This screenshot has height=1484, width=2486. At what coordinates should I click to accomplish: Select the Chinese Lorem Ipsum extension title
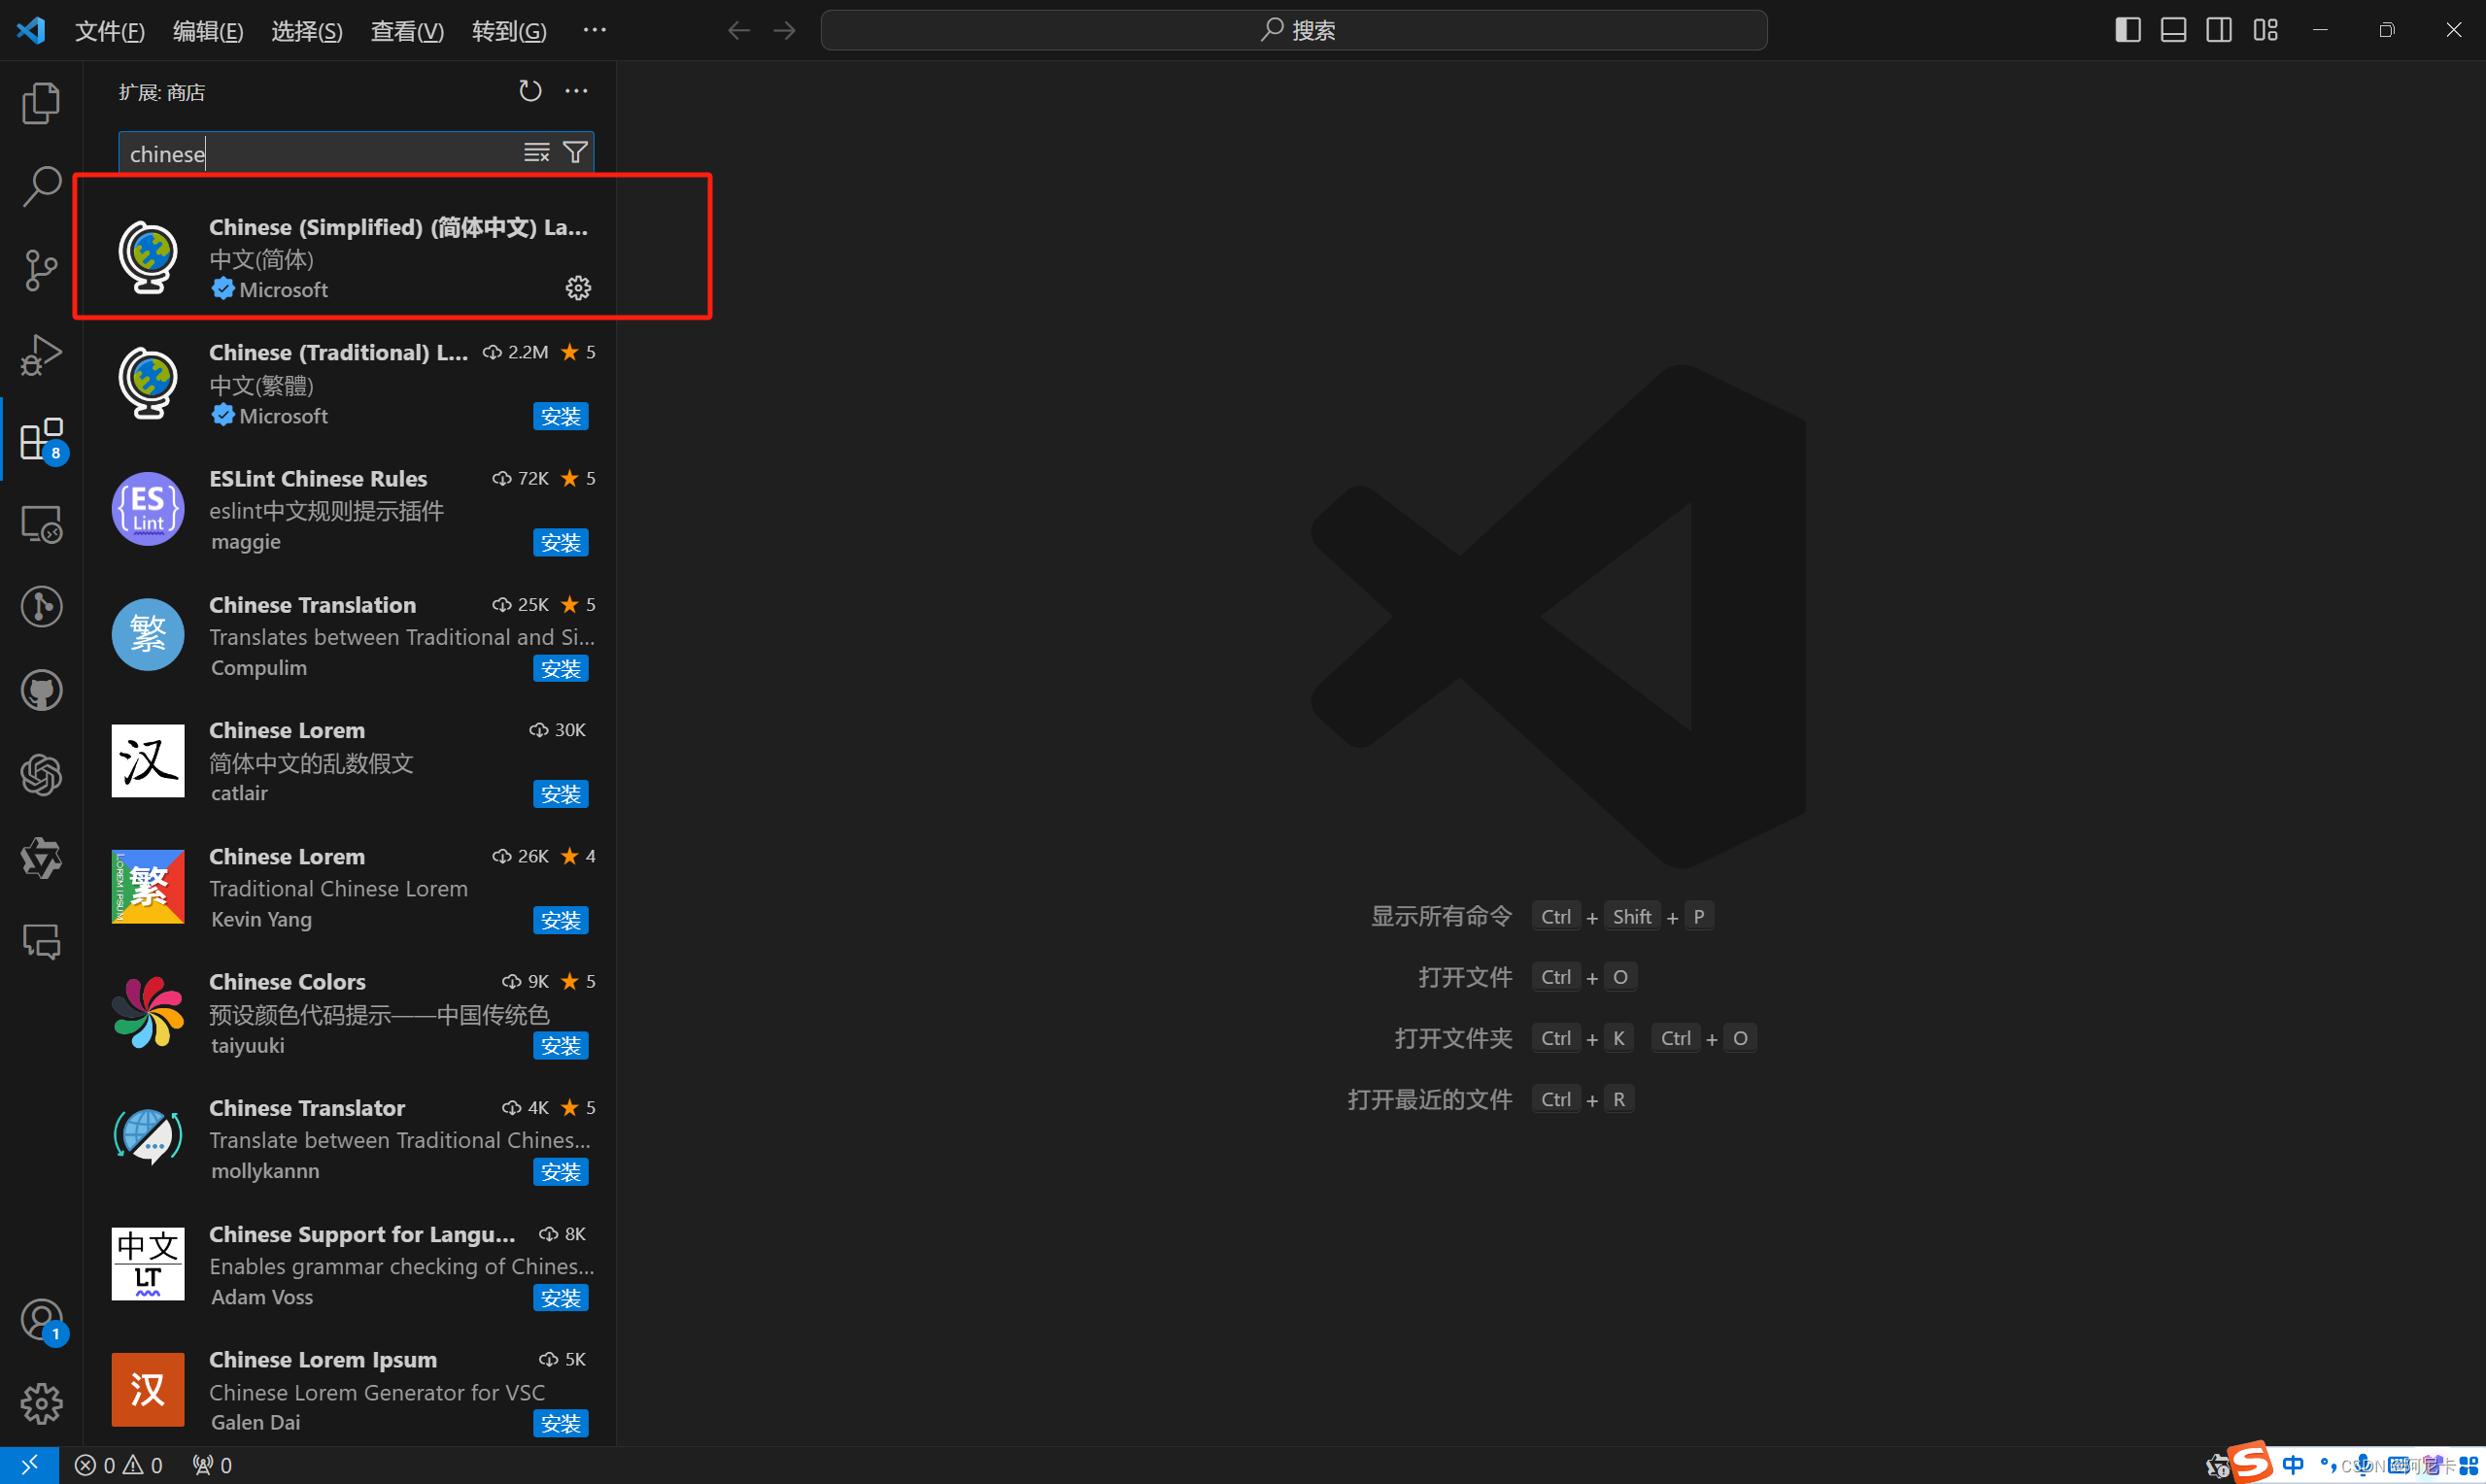click(323, 1360)
